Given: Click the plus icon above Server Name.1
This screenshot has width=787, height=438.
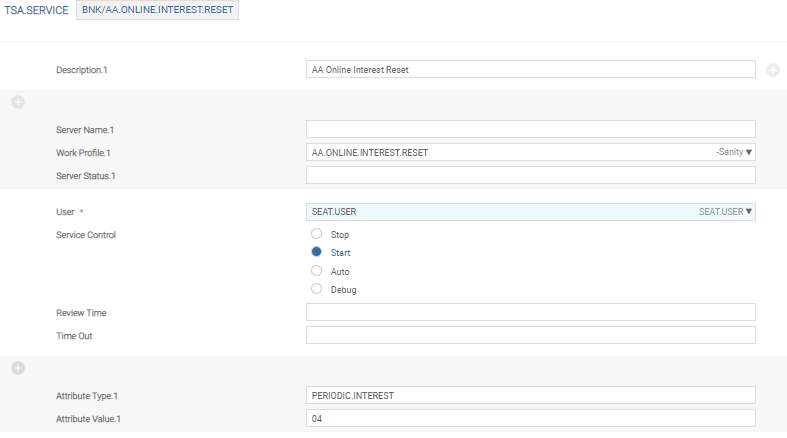Looking at the screenshot, I should 18,102.
